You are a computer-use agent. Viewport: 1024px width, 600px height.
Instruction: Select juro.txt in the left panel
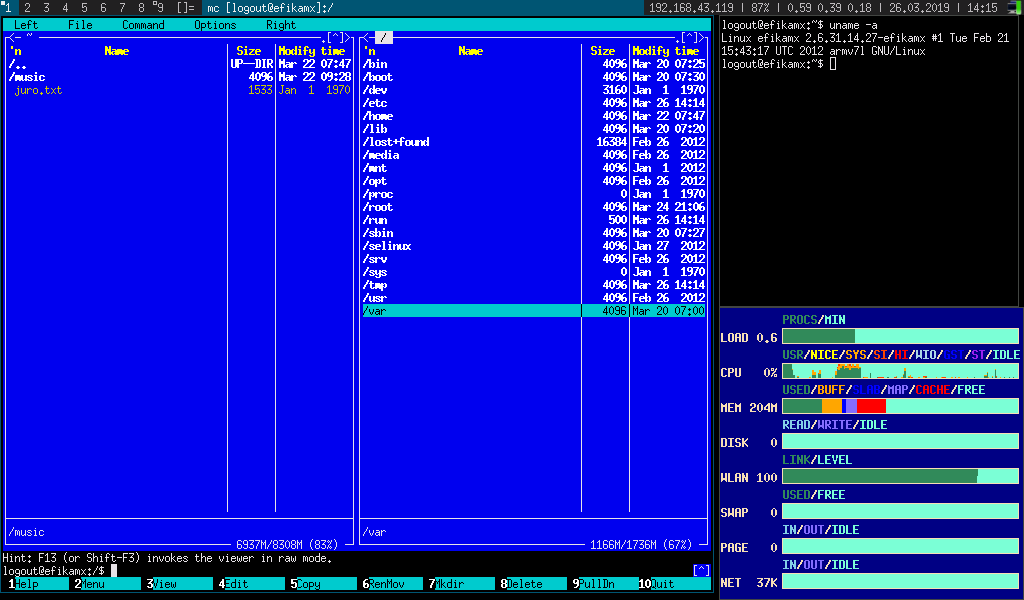38,90
